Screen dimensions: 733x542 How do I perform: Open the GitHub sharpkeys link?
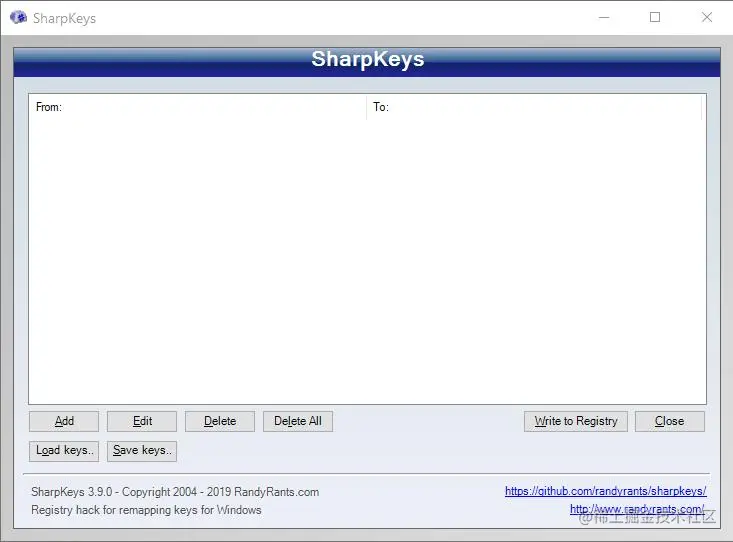(605, 491)
